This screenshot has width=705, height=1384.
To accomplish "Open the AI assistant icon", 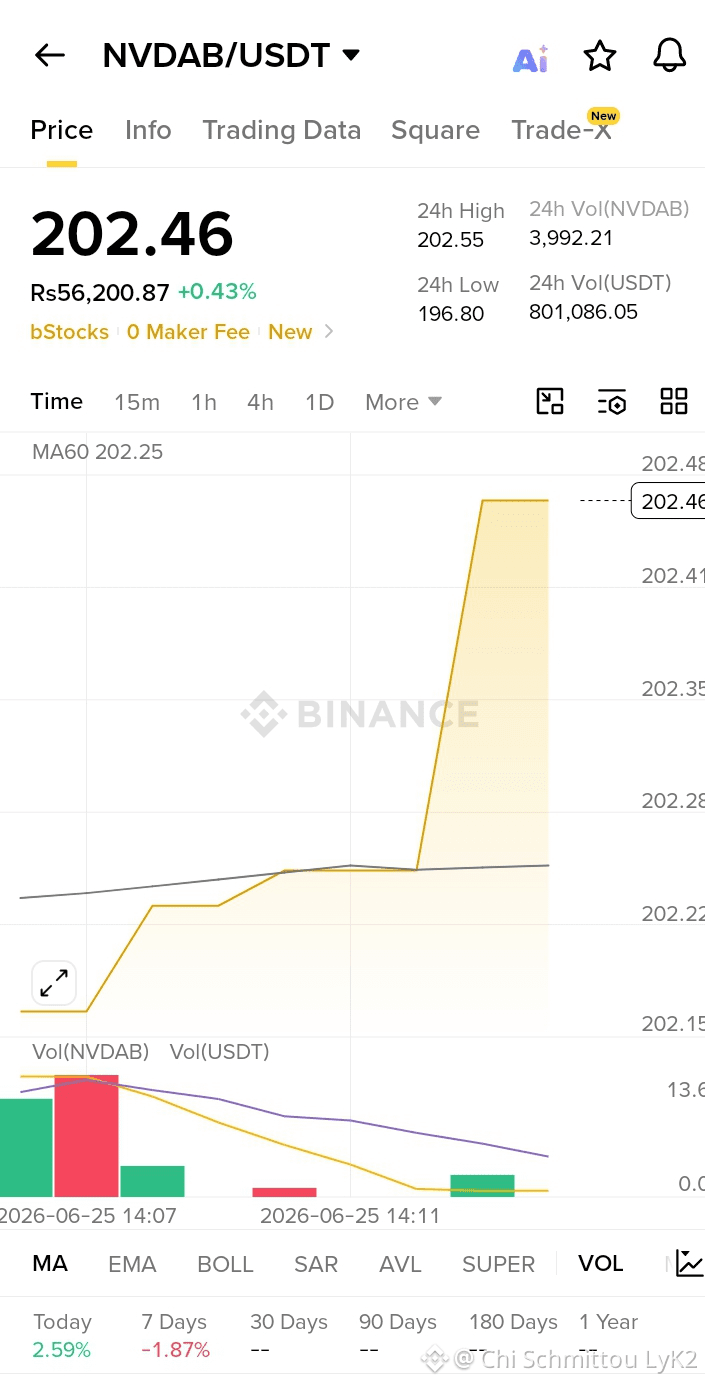I will (x=530, y=59).
